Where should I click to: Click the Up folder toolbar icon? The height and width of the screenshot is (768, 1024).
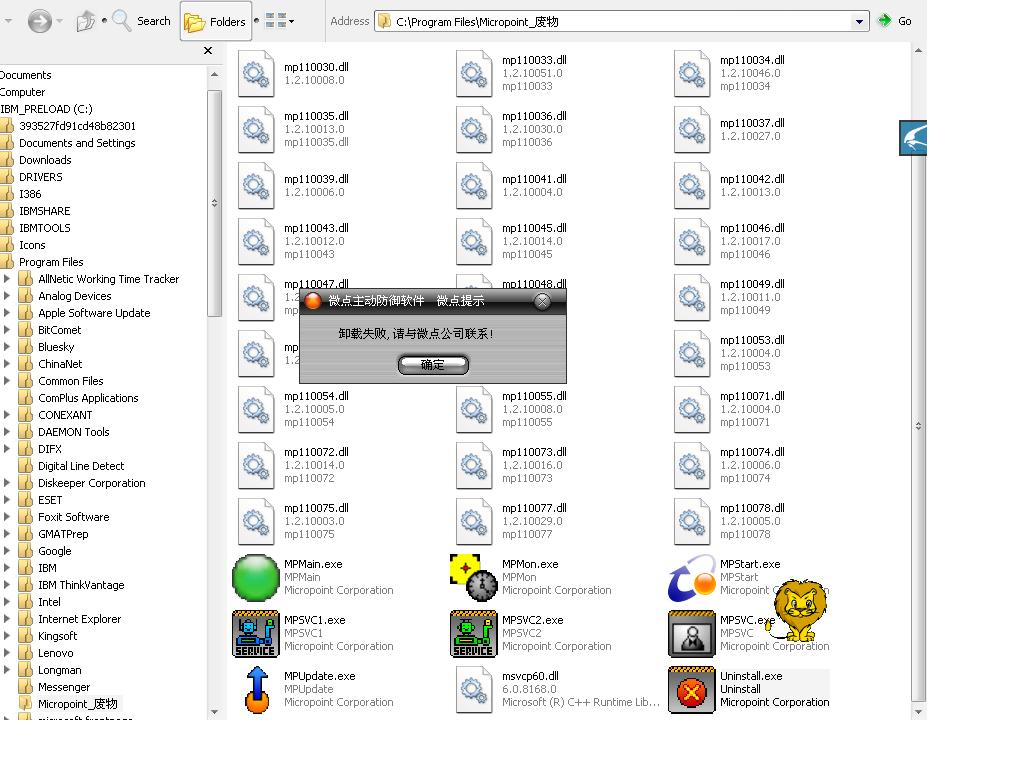click(x=86, y=22)
